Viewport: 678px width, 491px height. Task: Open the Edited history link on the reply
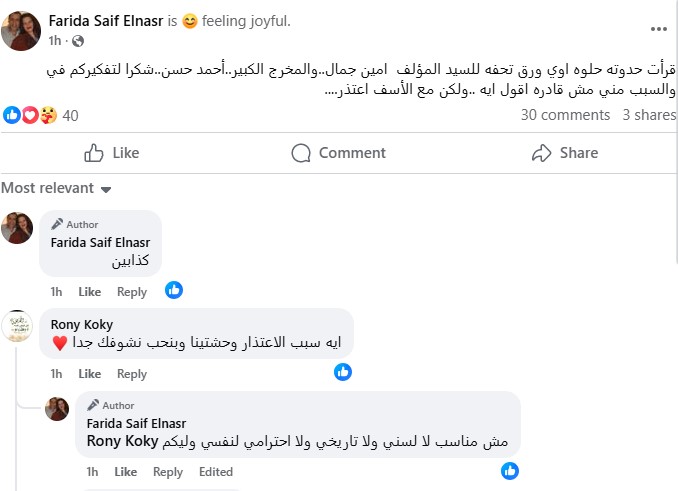(x=215, y=472)
